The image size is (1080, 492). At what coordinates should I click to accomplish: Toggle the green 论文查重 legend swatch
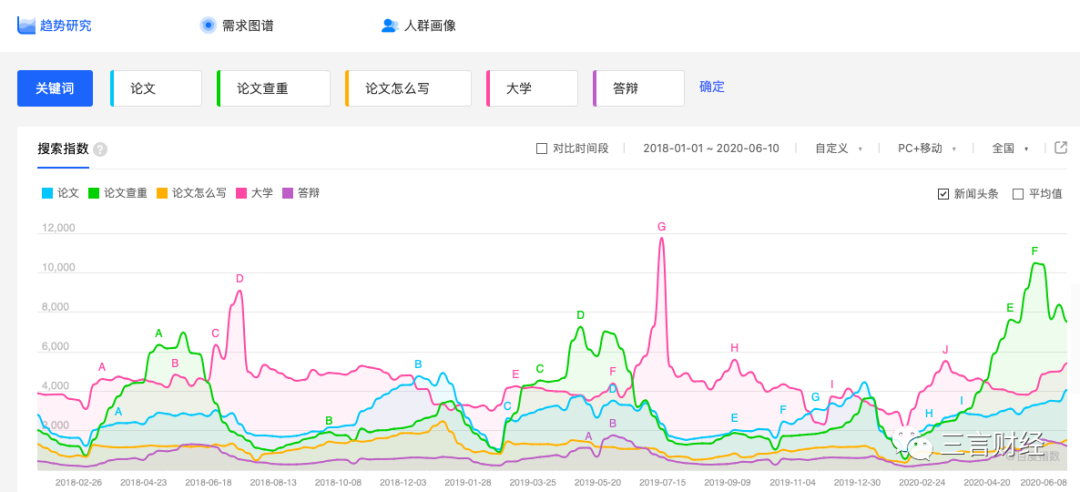click(x=93, y=194)
